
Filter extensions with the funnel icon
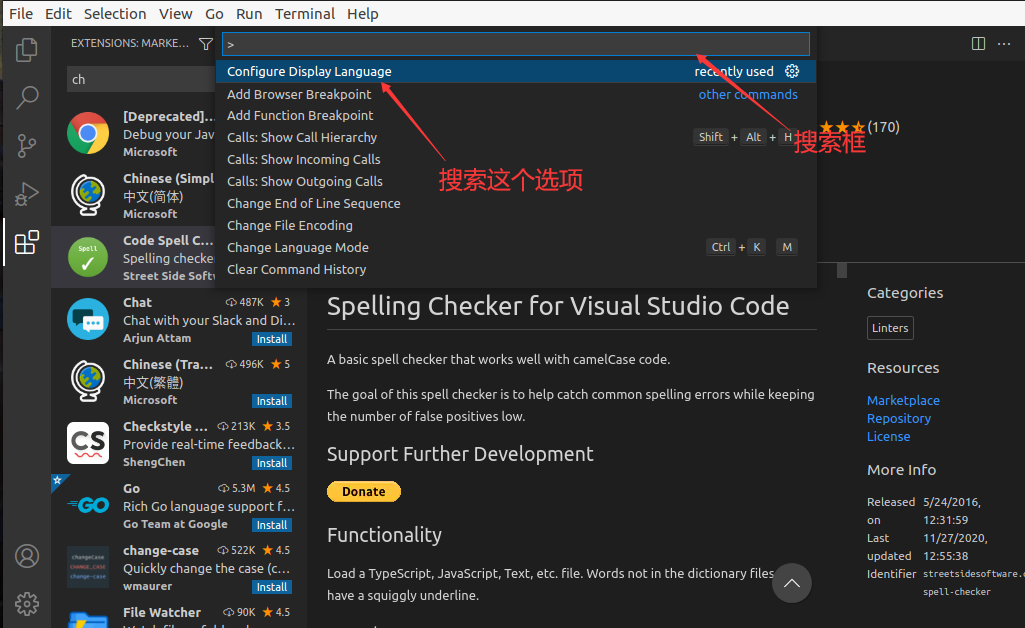pos(206,44)
